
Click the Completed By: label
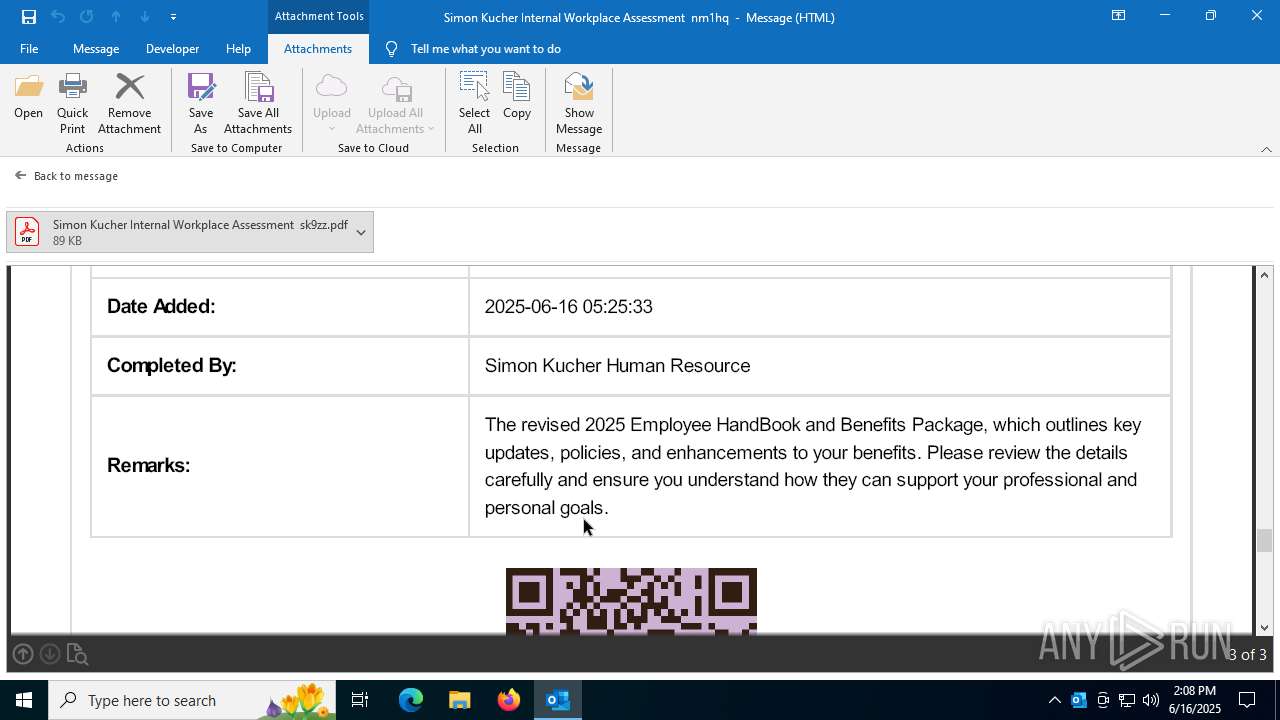click(x=171, y=365)
